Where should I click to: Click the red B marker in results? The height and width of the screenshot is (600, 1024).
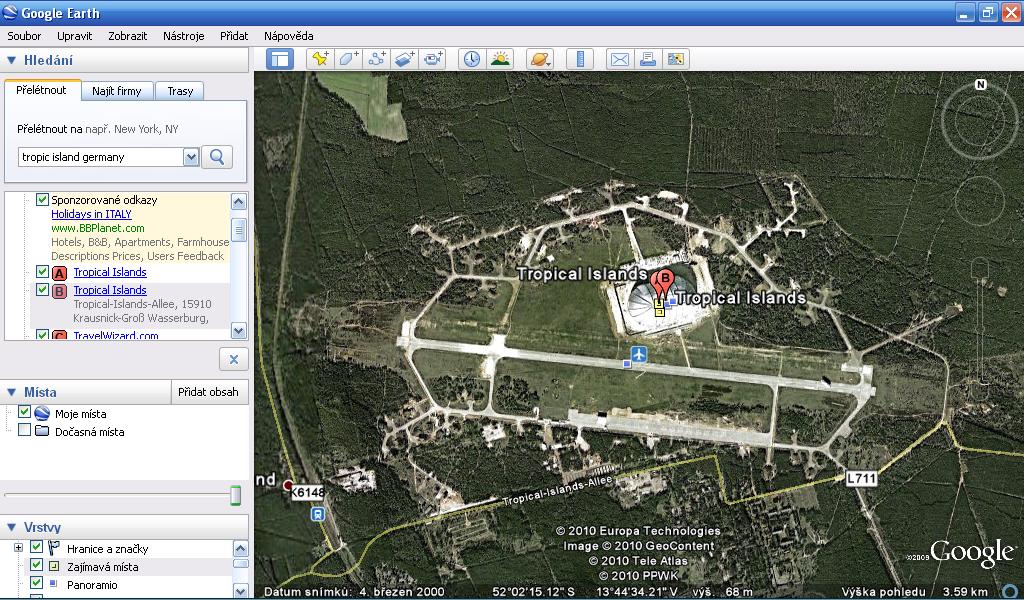(59, 291)
